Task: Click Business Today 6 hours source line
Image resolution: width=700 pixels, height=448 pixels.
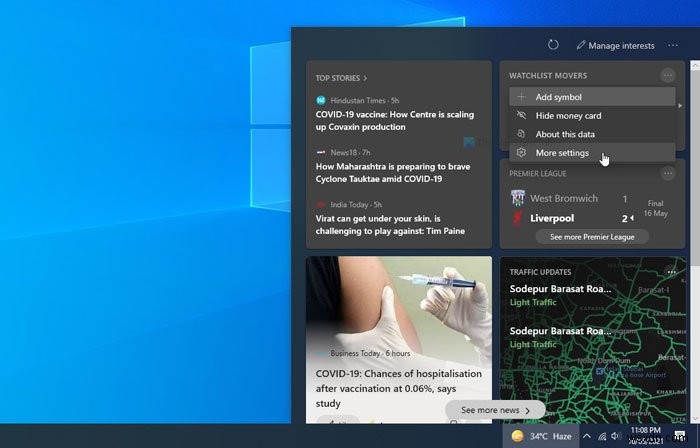Action: click(370, 353)
